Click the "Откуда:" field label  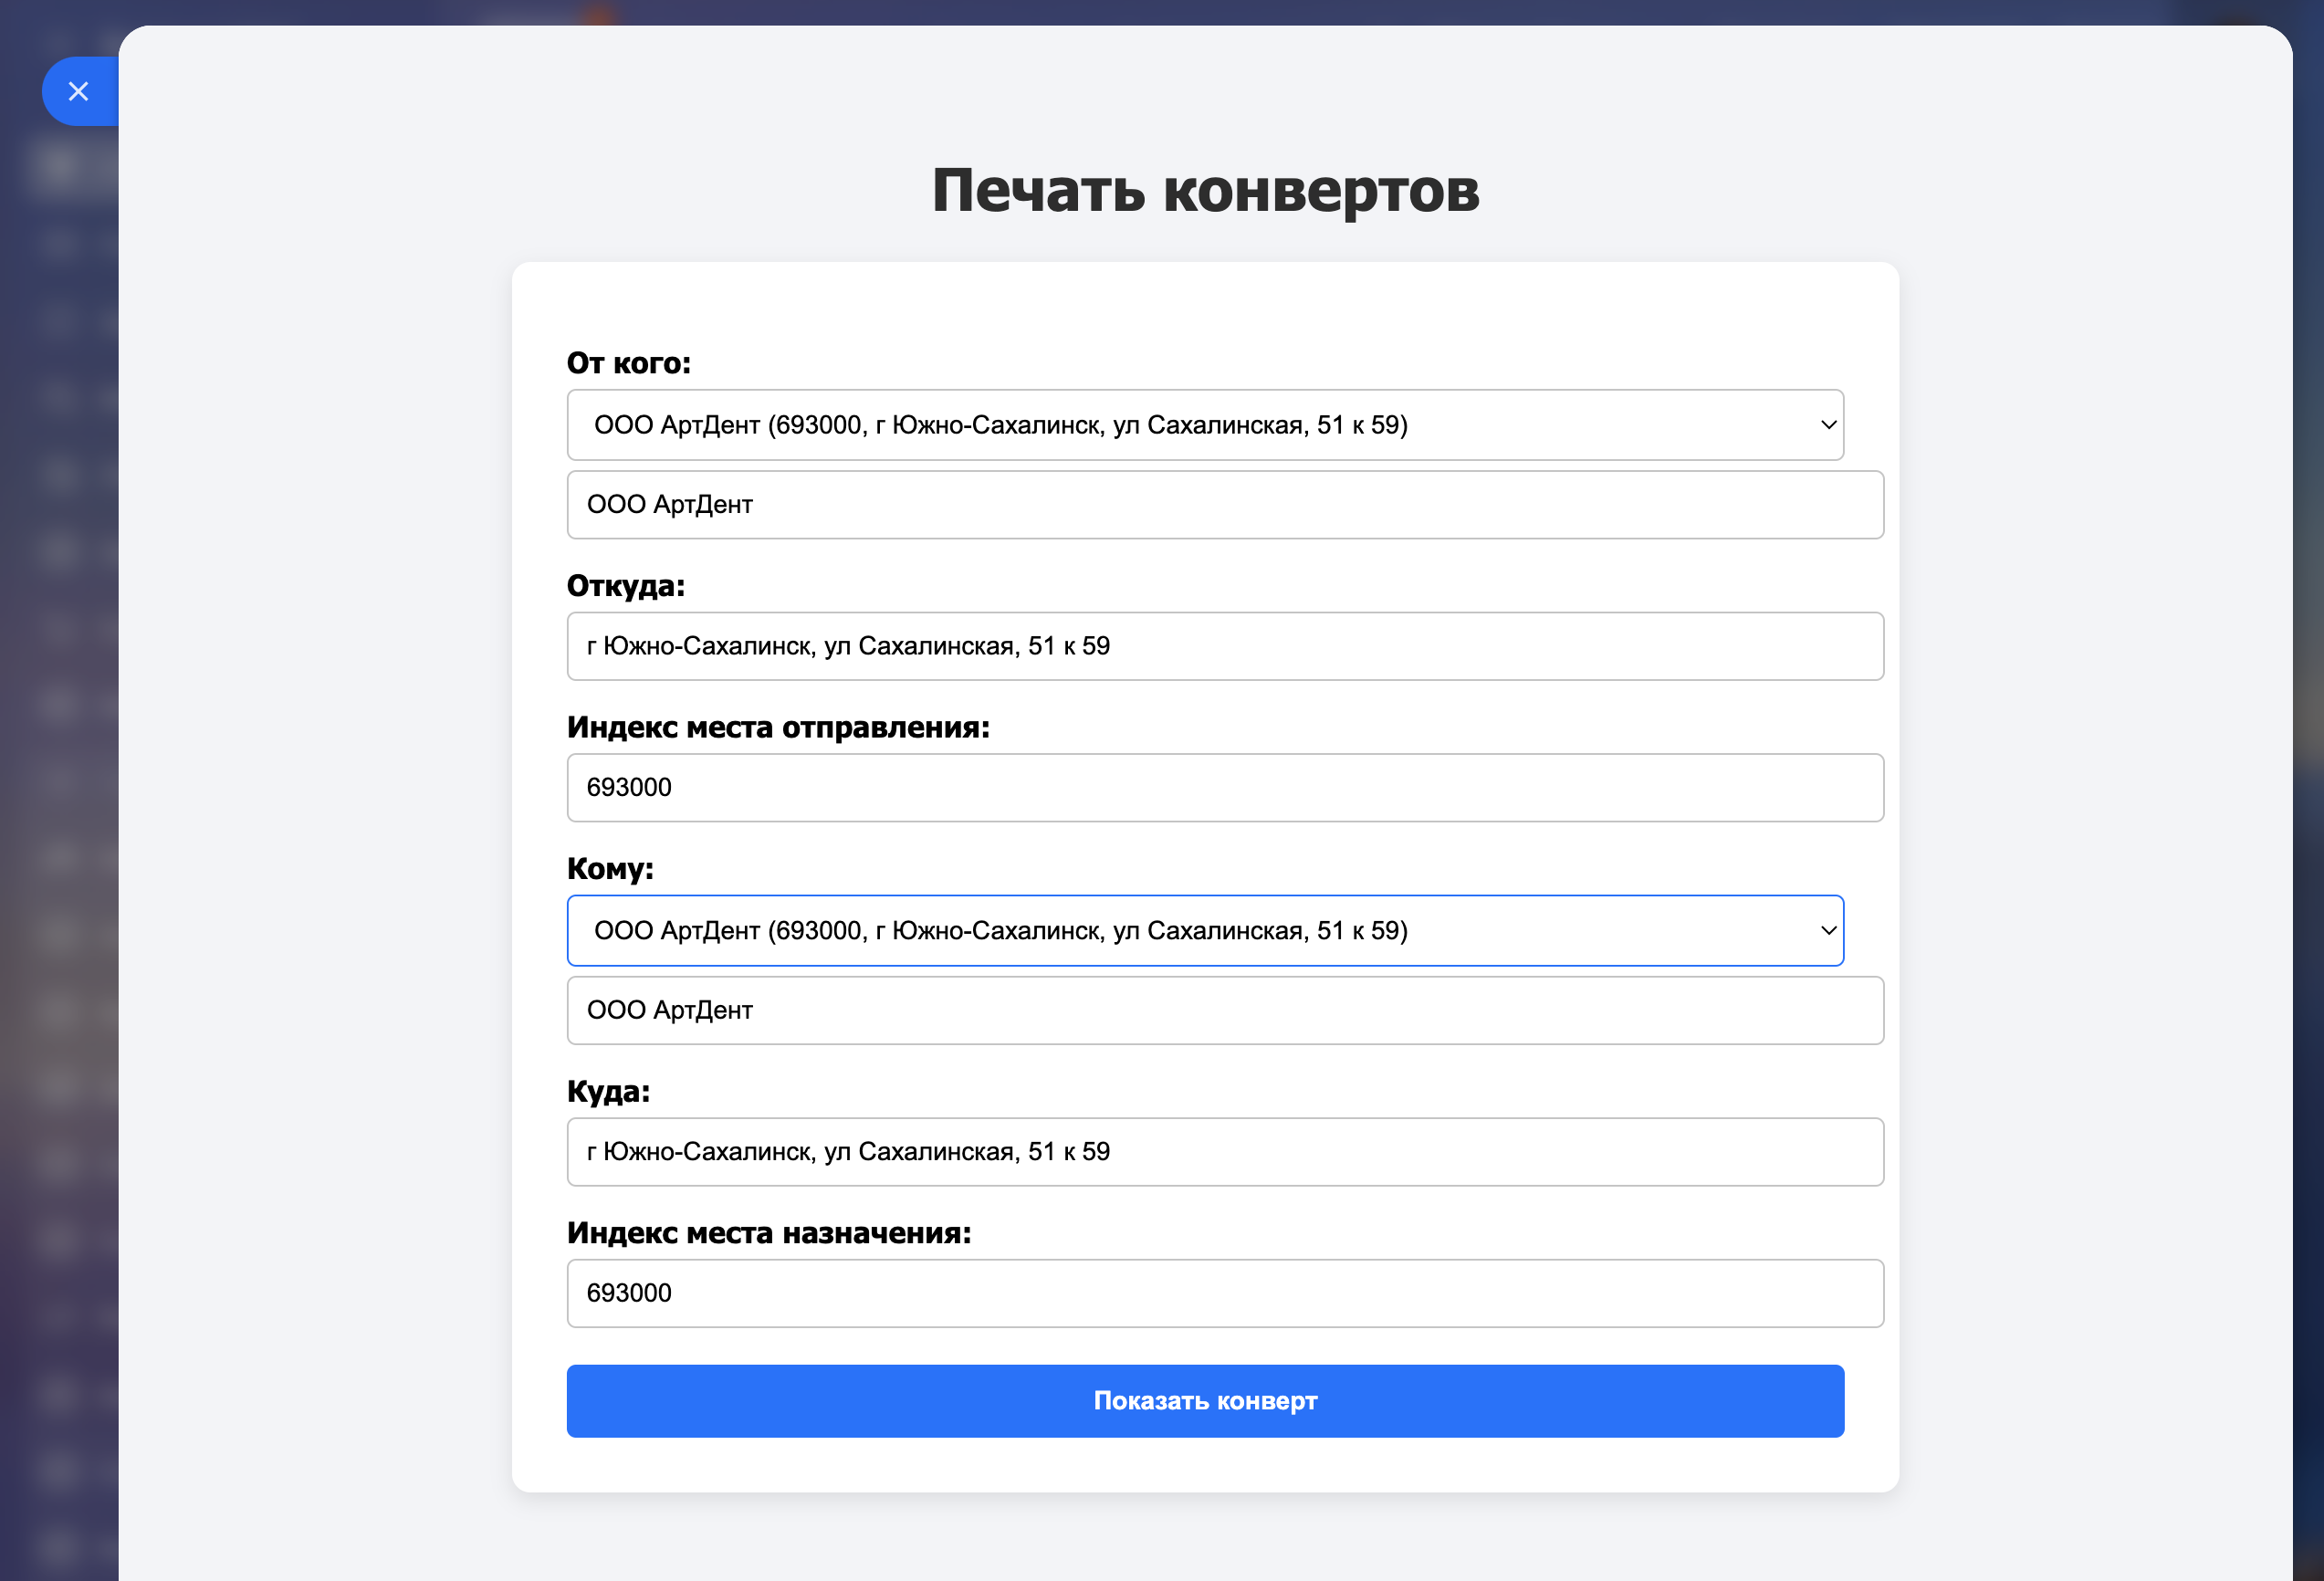pyautogui.click(x=625, y=586)
